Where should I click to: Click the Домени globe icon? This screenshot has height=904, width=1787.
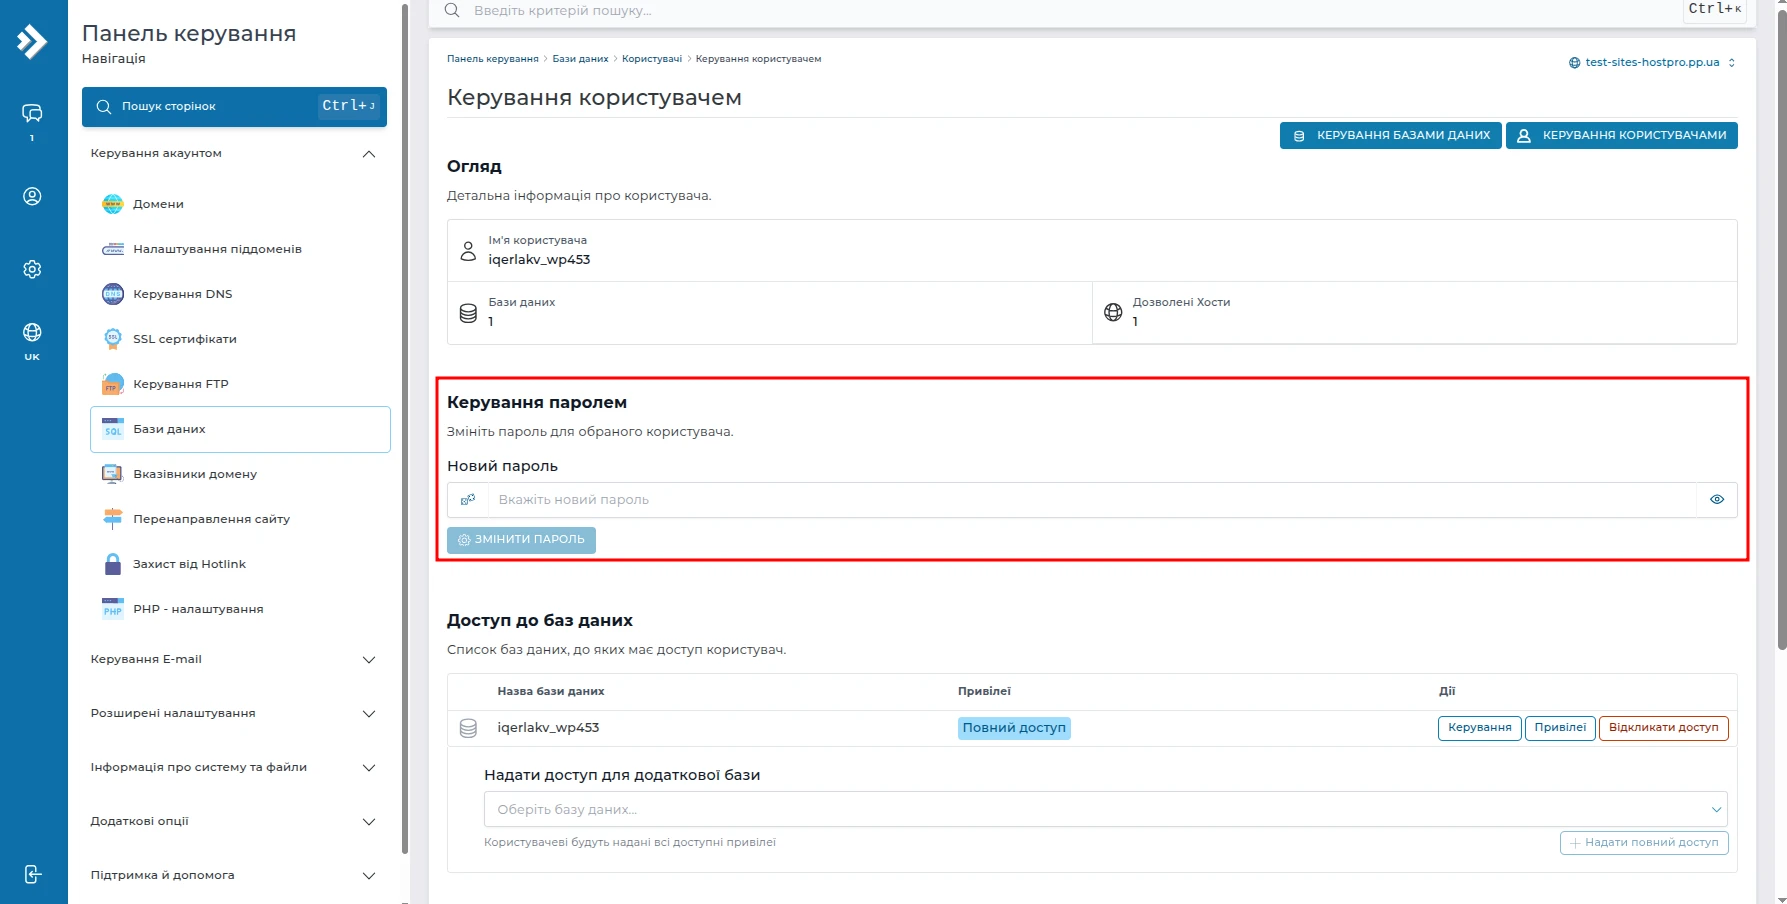tap(113, 204)
